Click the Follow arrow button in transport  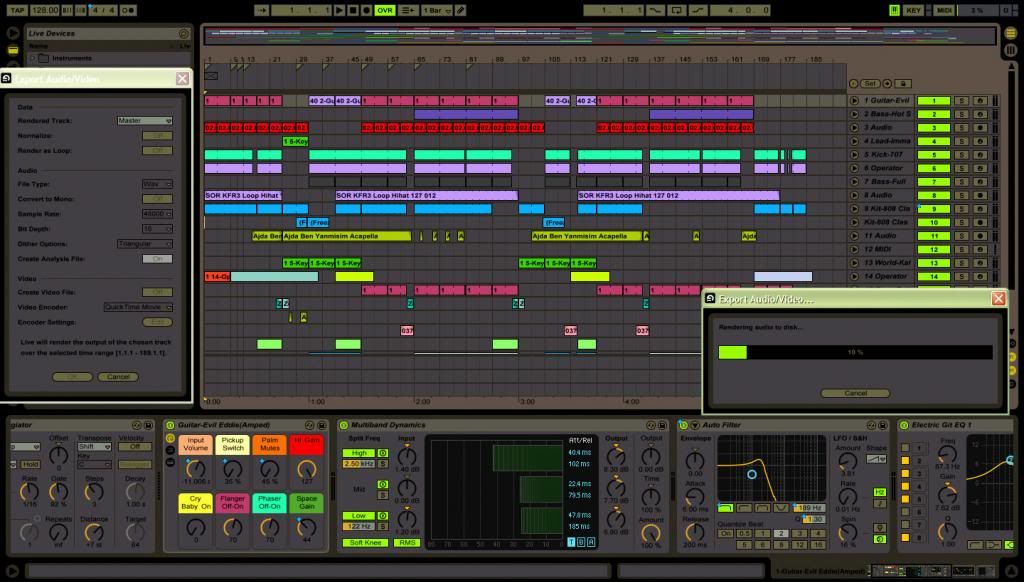pos(261,10)
